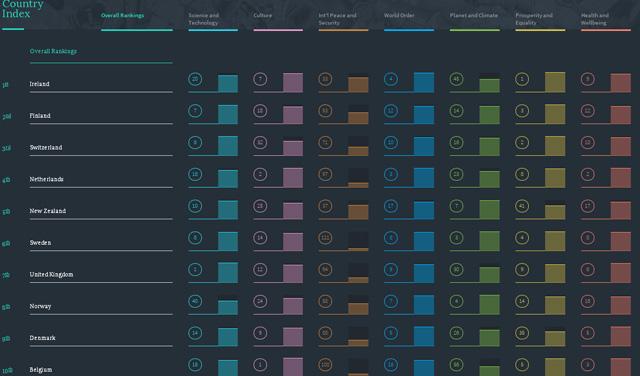
Task: Open the World Order tab
Action: coord(399,16)
